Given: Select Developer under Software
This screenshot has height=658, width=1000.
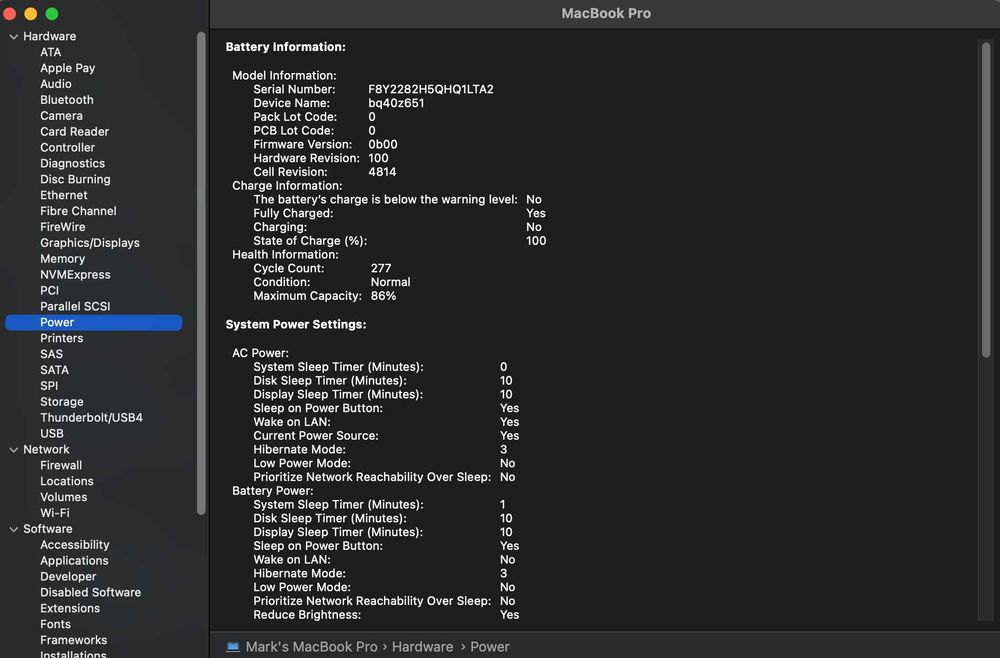Looking at the screenshot, I should pos(68,577).
